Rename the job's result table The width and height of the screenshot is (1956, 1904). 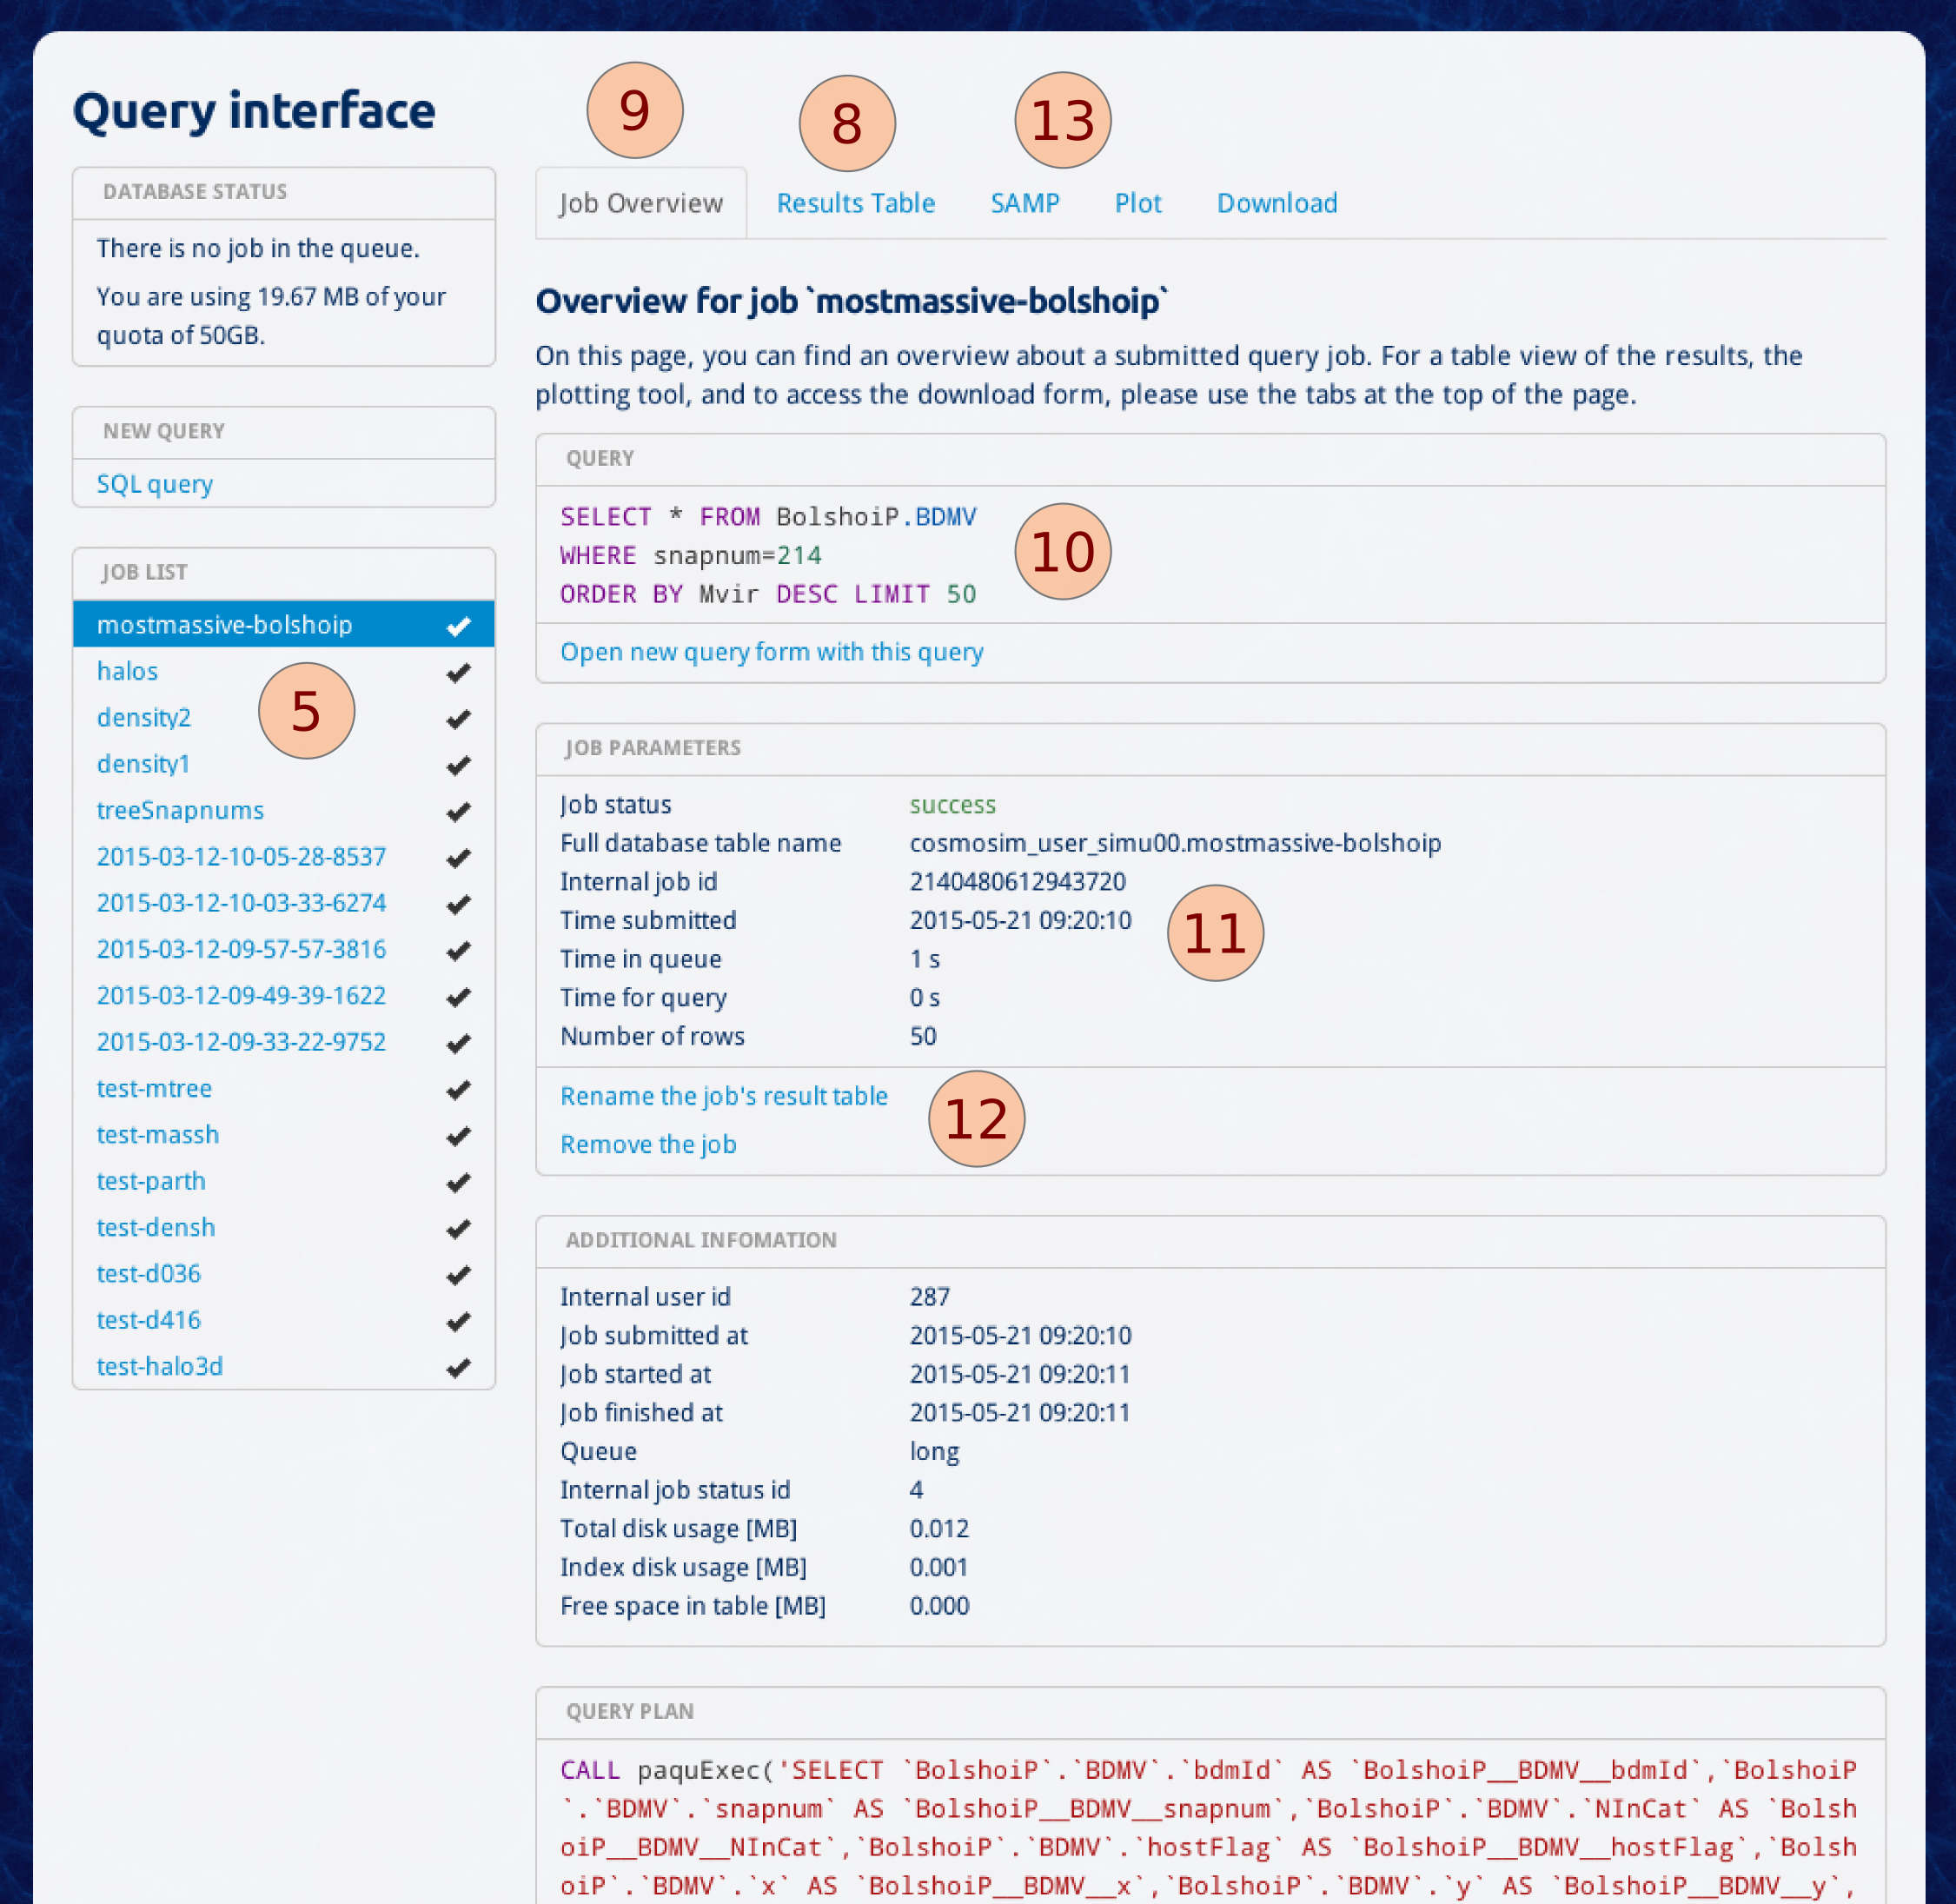724,1096
